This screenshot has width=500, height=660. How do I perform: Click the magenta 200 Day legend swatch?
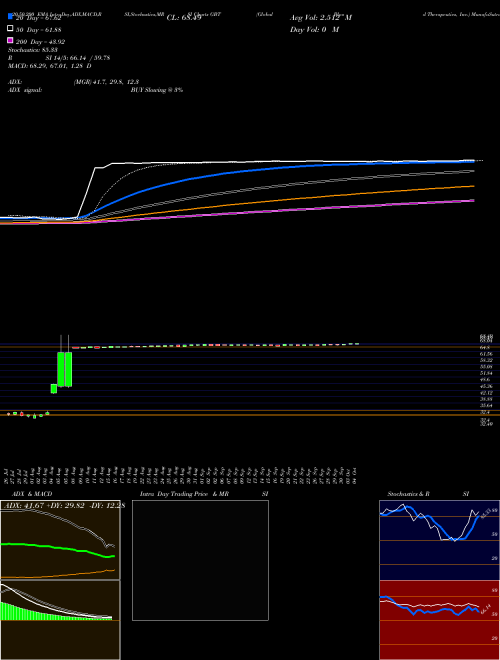click(x=10, y=40)
